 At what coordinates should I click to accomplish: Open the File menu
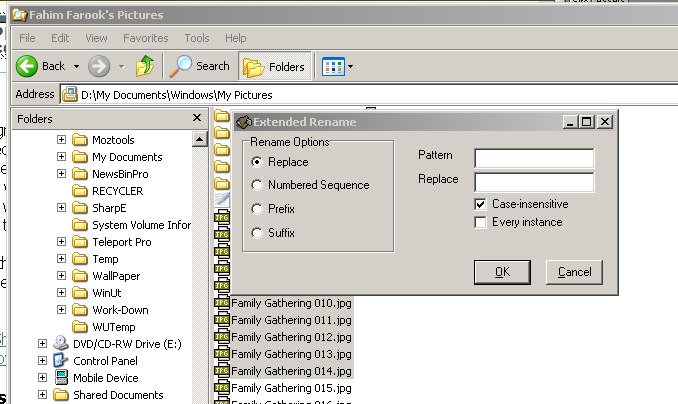coord(27,38)
